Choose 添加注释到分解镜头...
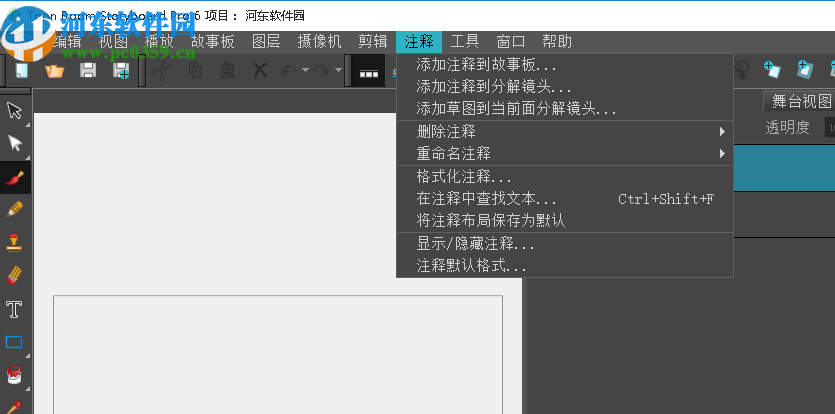 click(x=565, y=87)
